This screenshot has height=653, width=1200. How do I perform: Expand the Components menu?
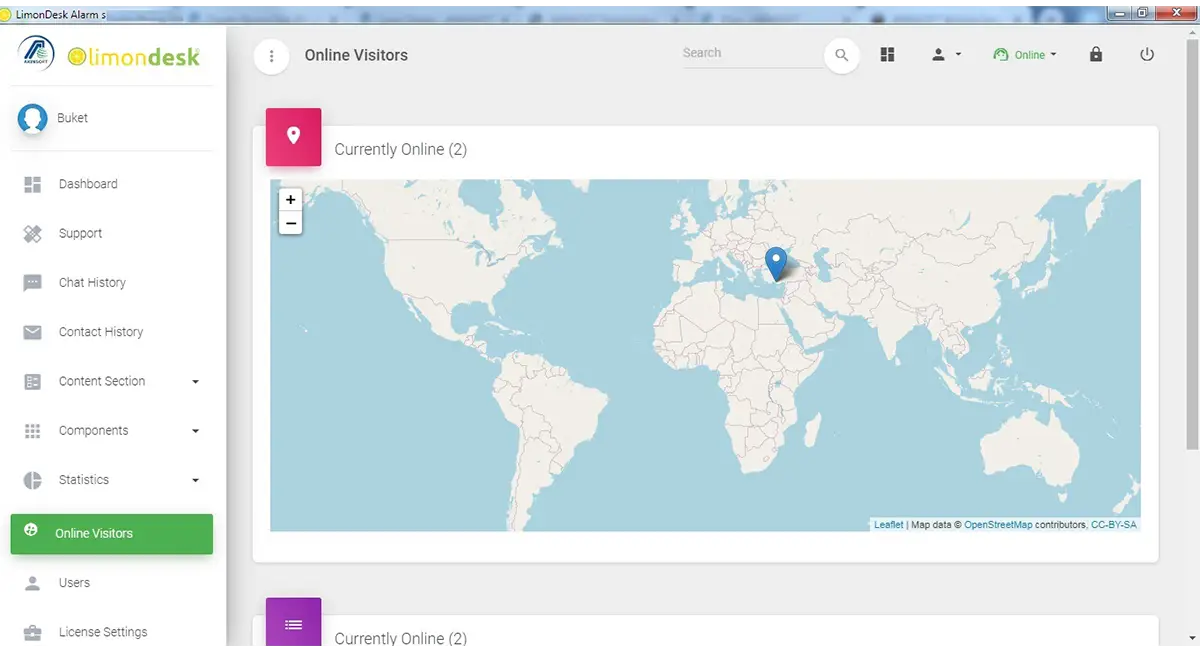pyautogui.click(x=112, y=430)
